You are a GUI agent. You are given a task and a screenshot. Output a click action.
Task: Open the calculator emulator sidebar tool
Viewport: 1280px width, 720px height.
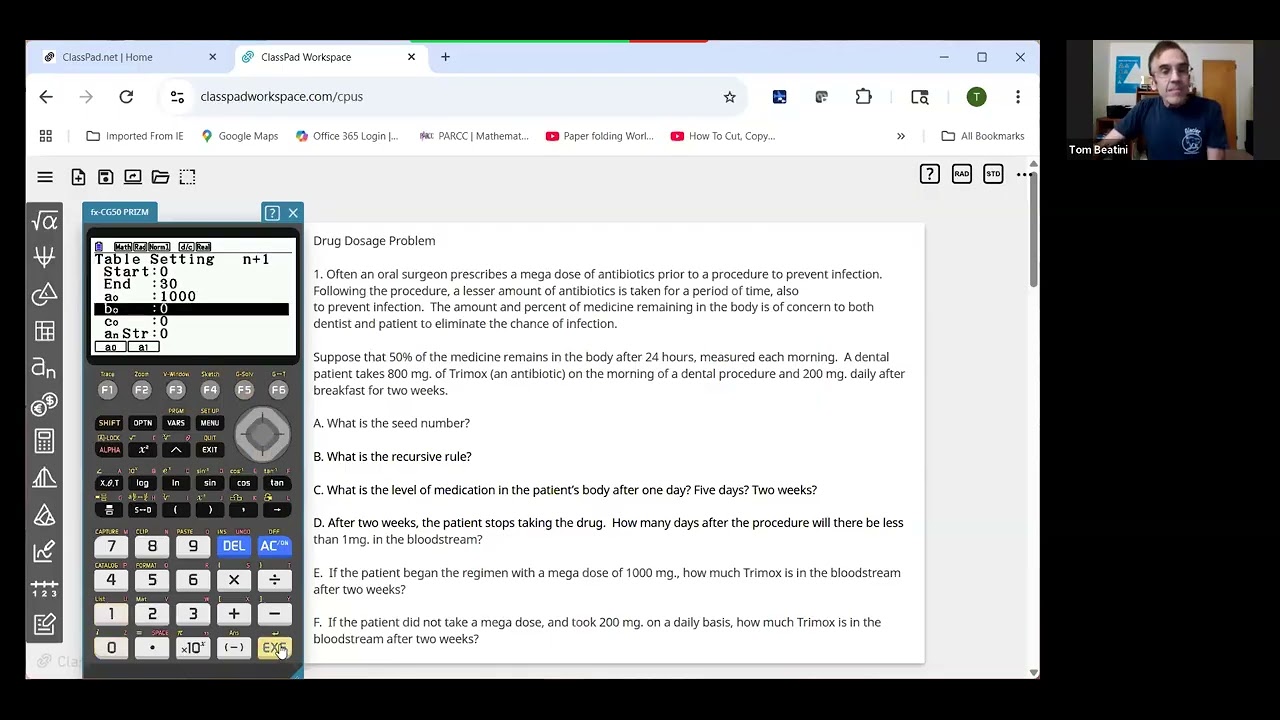click(44, 441)
